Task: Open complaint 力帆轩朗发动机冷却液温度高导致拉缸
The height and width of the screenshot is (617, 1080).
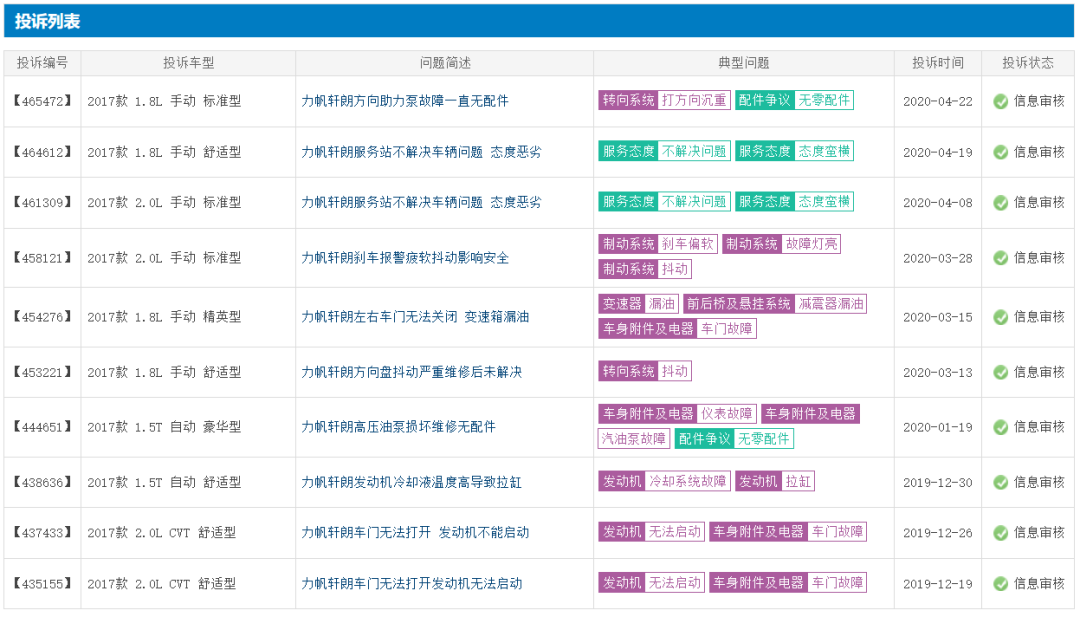Action: [411, 482]
